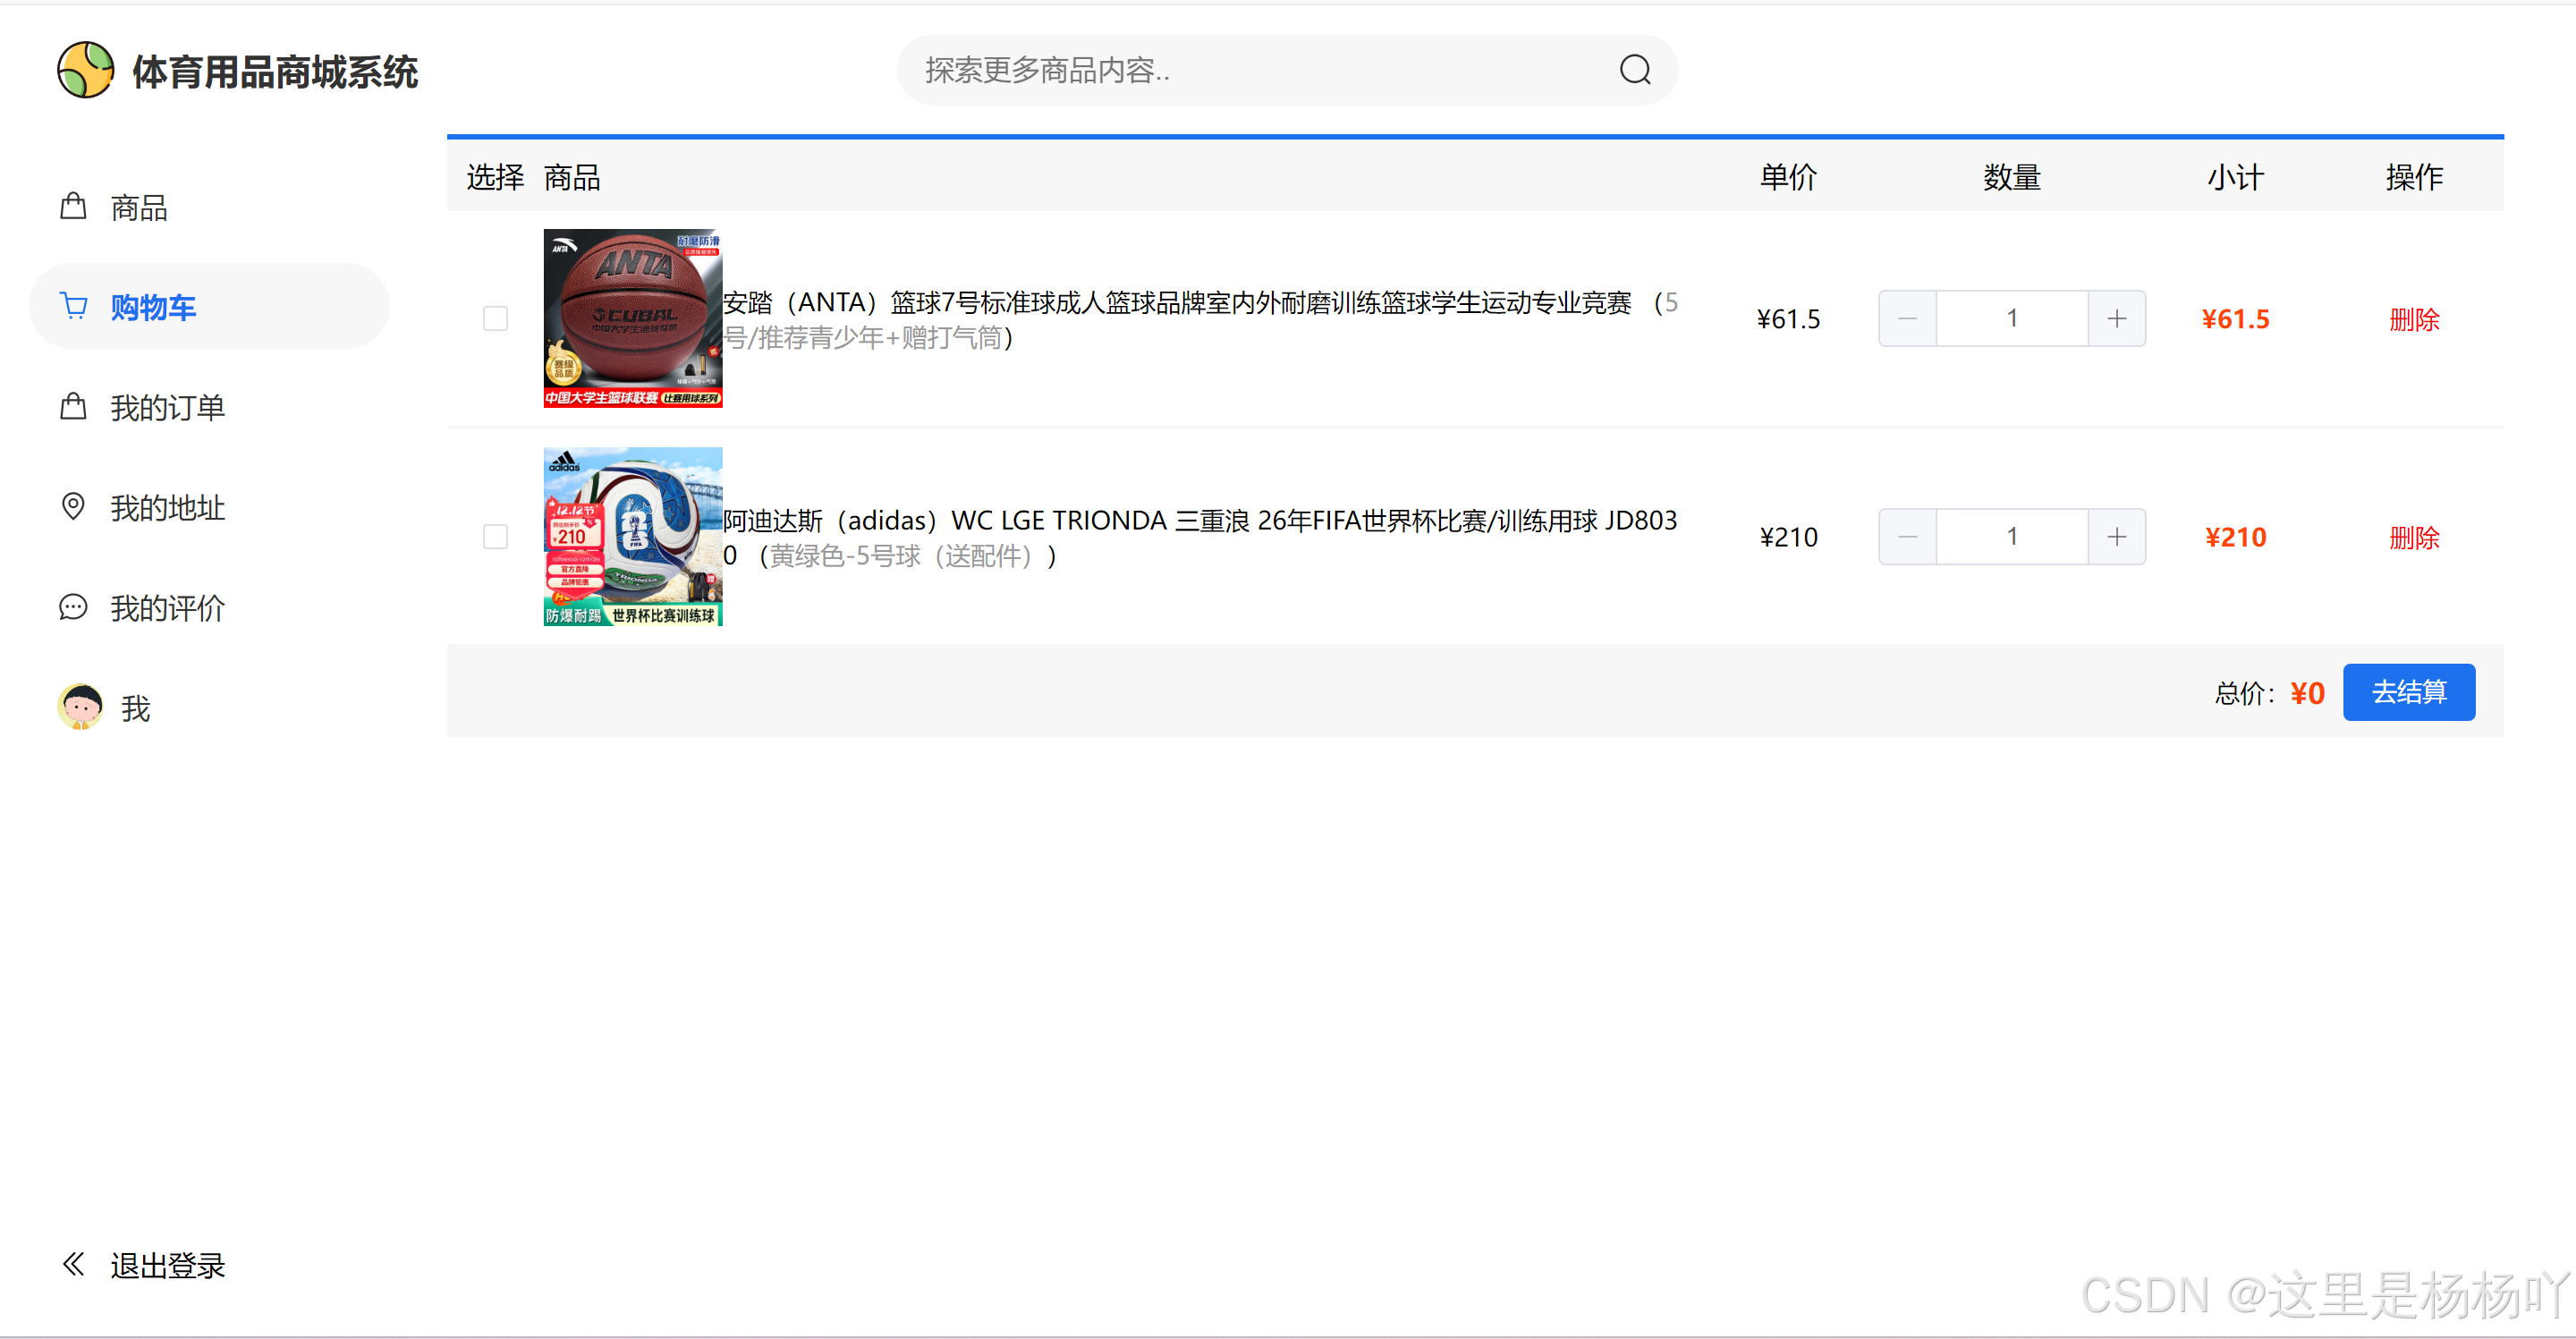Screen dimensions: 2576x1339
Task: Click the chat bubble icon beside 我的评价
Action: [73, 607]
